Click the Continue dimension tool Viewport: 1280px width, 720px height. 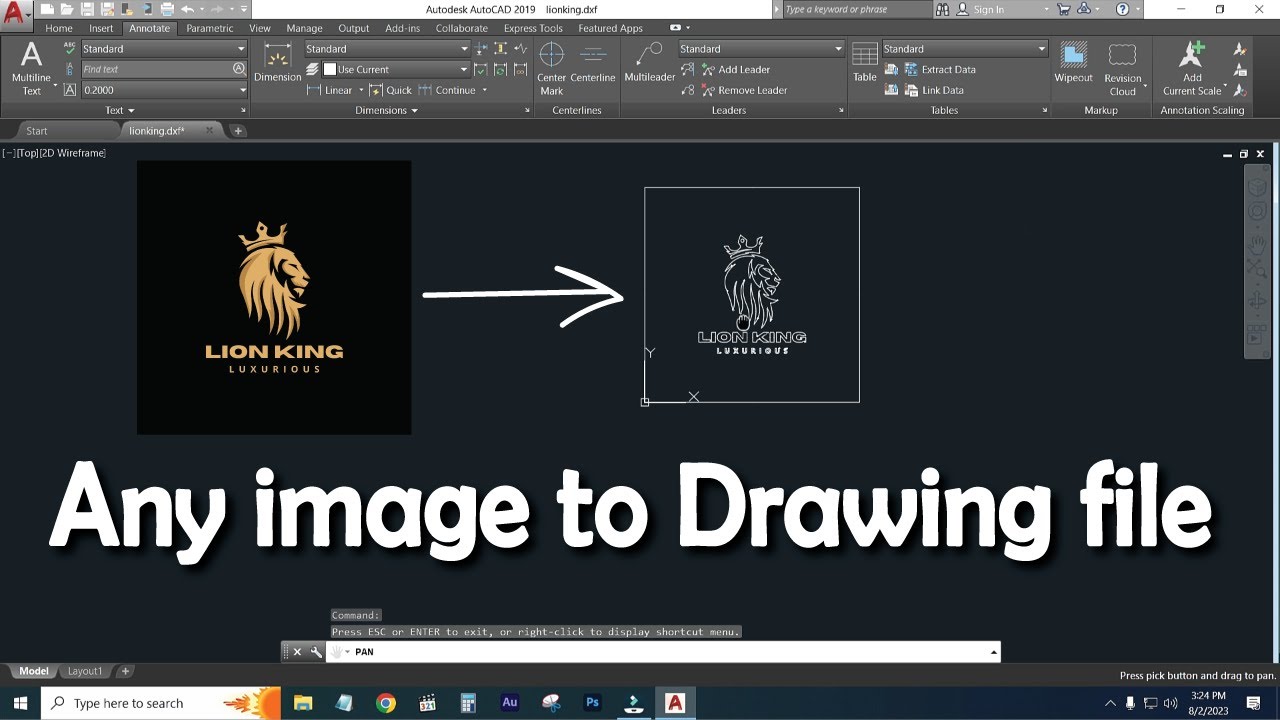(448, 90)
